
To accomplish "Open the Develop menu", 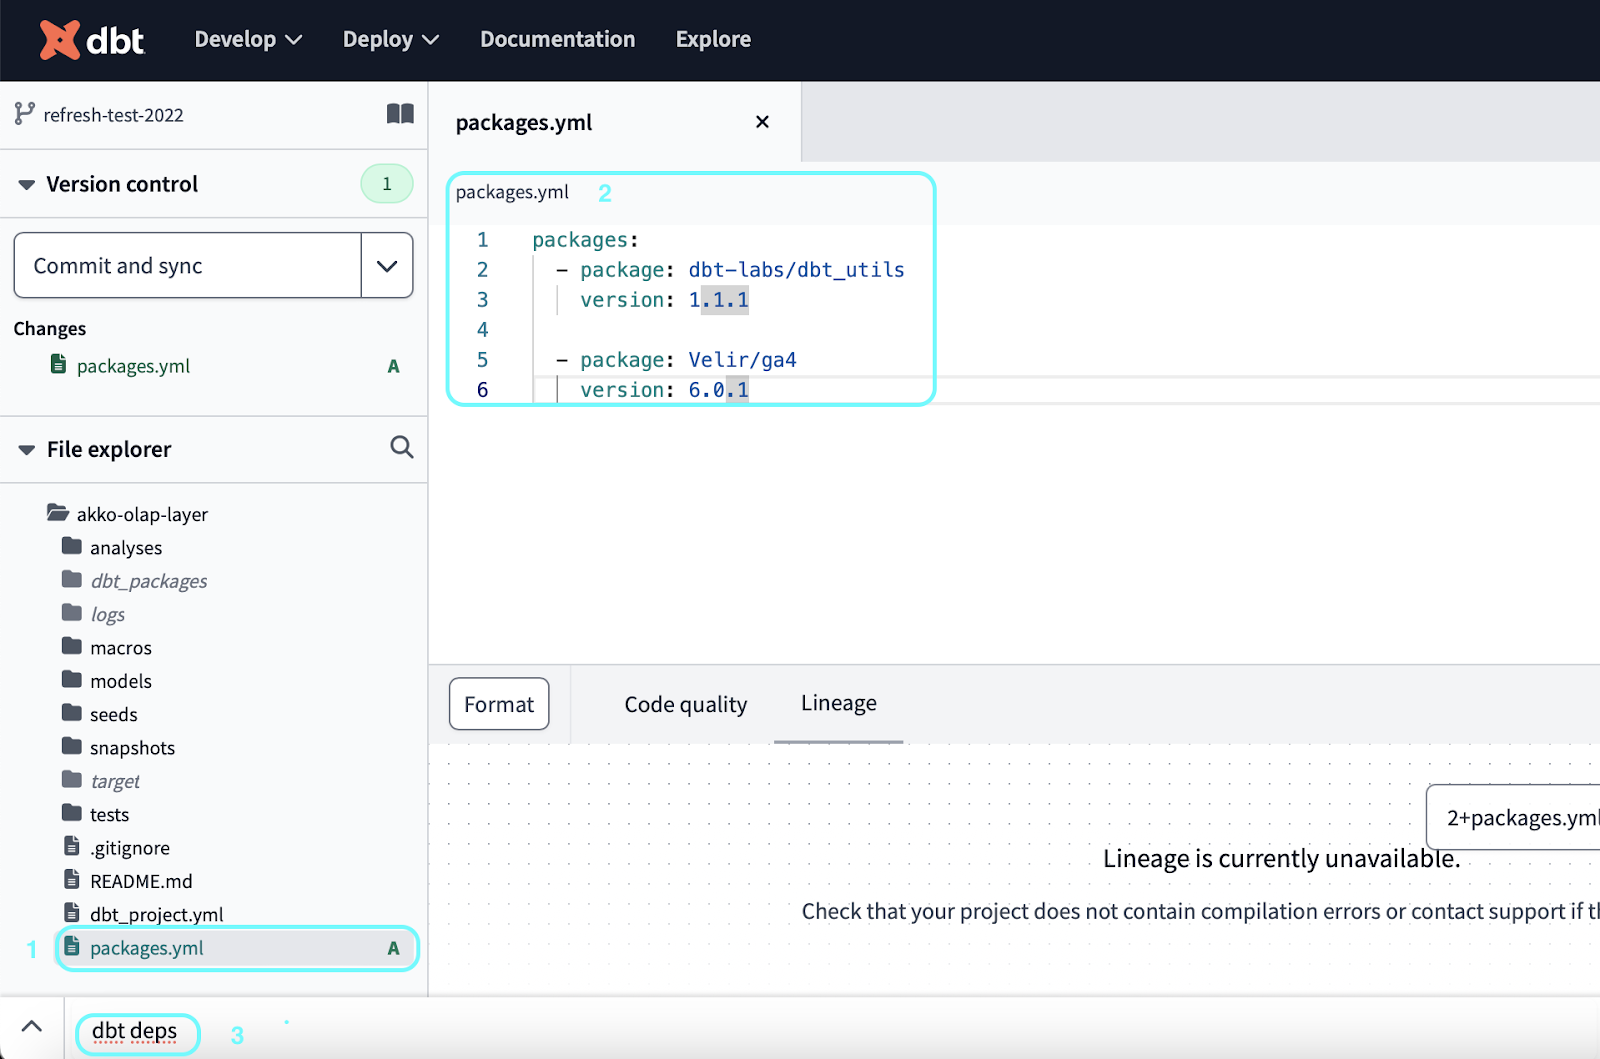I will pyautogui.click(x=248, y=40).
